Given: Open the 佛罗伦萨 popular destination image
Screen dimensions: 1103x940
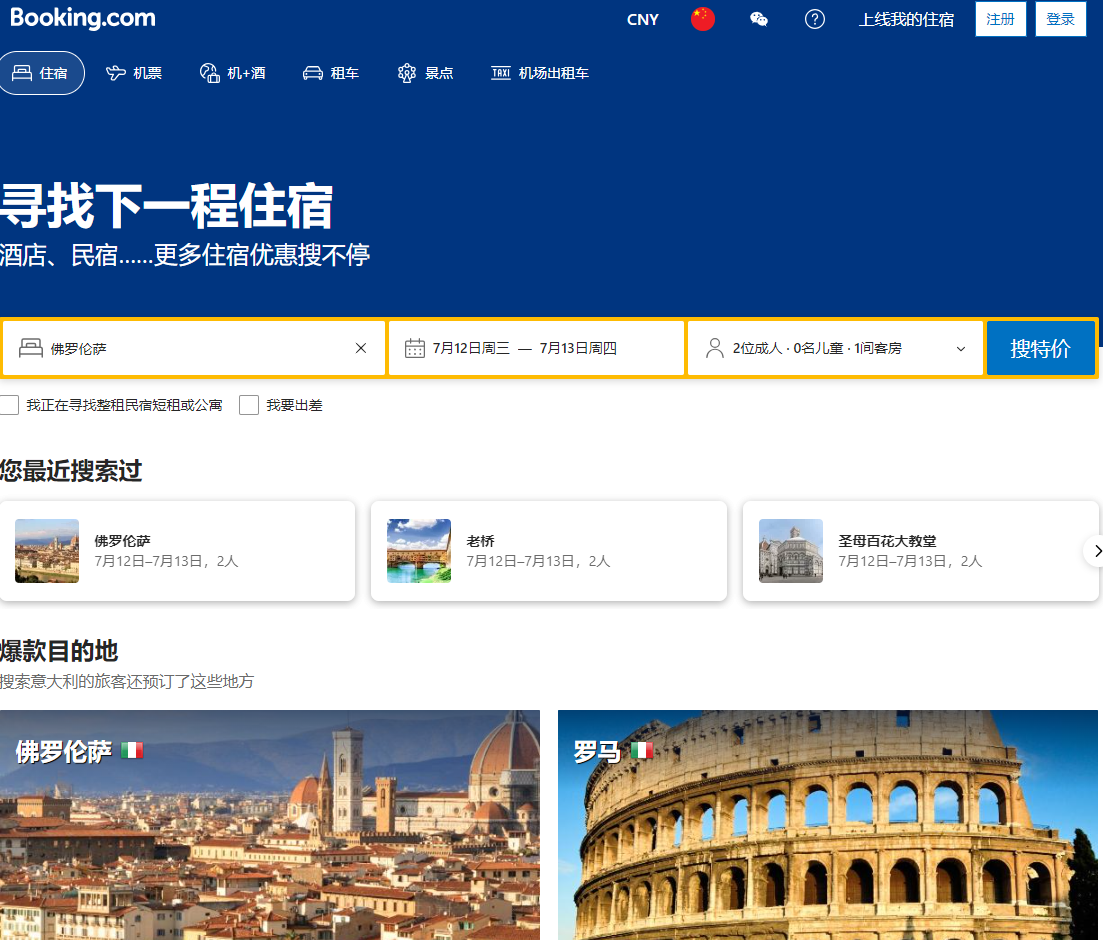Looking at the screenshot, I should 270,825.
